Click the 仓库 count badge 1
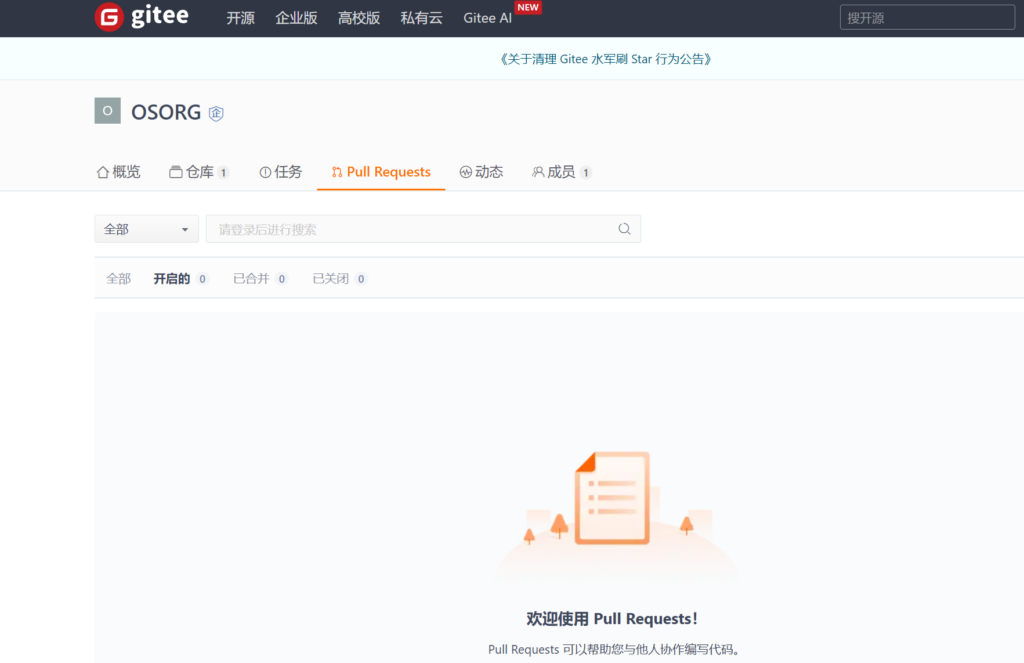Viewport: 1024px width, 663px height. point(223,172)
